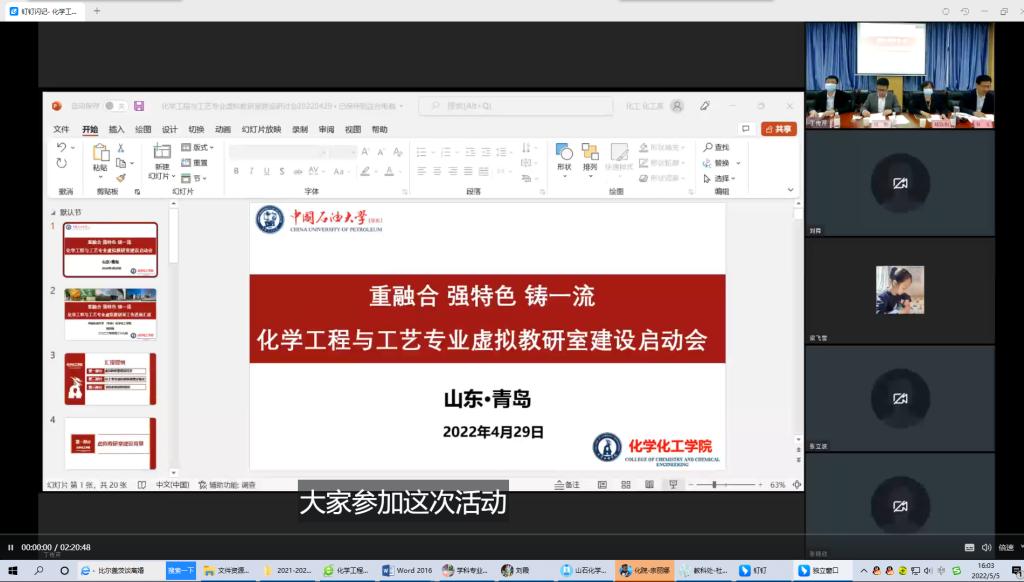Click the Format Painter brush icon
This screenshot has width=1024, height=582.
[x=121, y=178]
